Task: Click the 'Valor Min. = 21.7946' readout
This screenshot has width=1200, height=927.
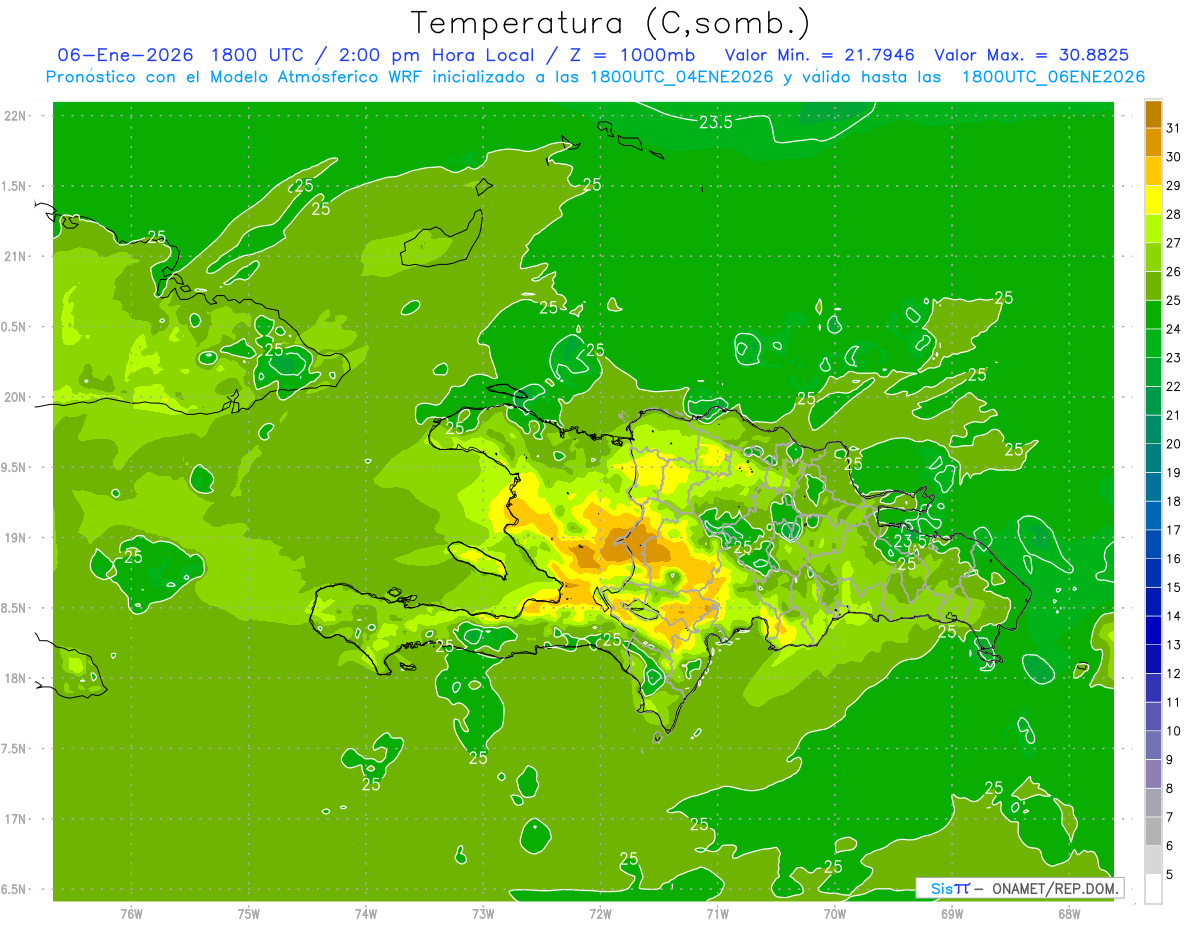Action: [820, 55]
